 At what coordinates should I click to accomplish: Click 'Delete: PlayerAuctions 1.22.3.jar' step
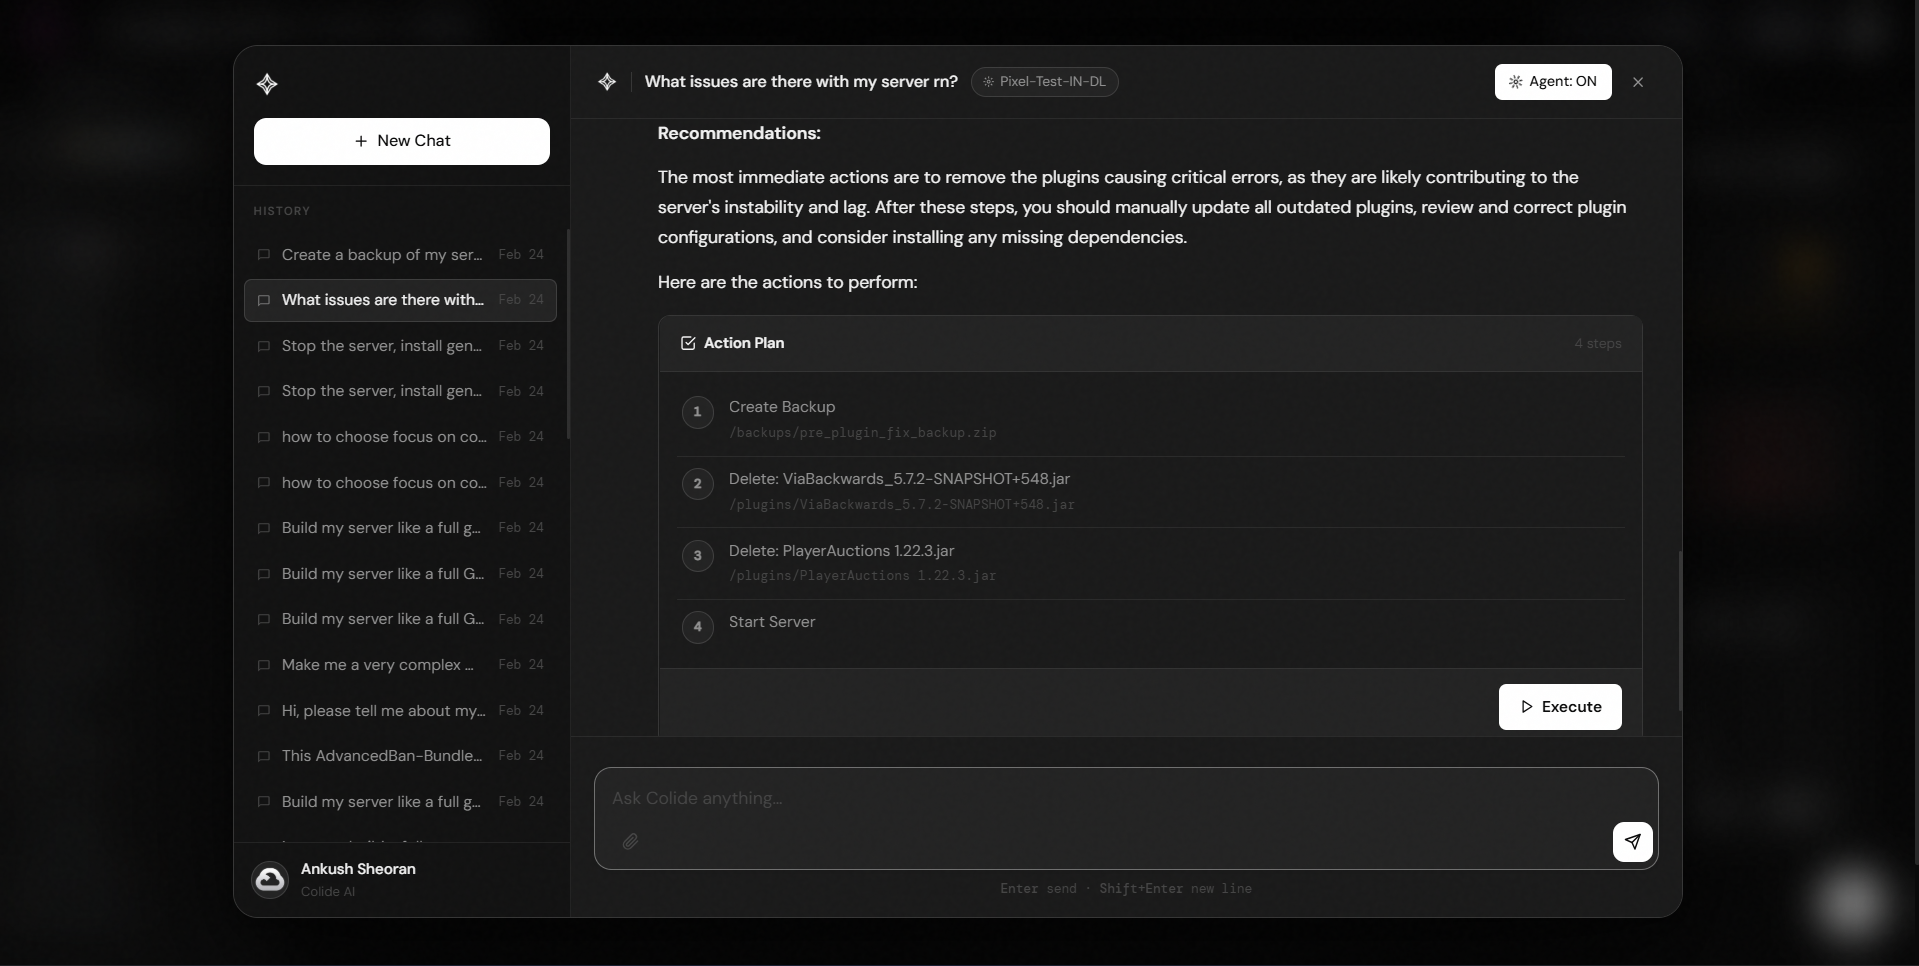[841, 551]
